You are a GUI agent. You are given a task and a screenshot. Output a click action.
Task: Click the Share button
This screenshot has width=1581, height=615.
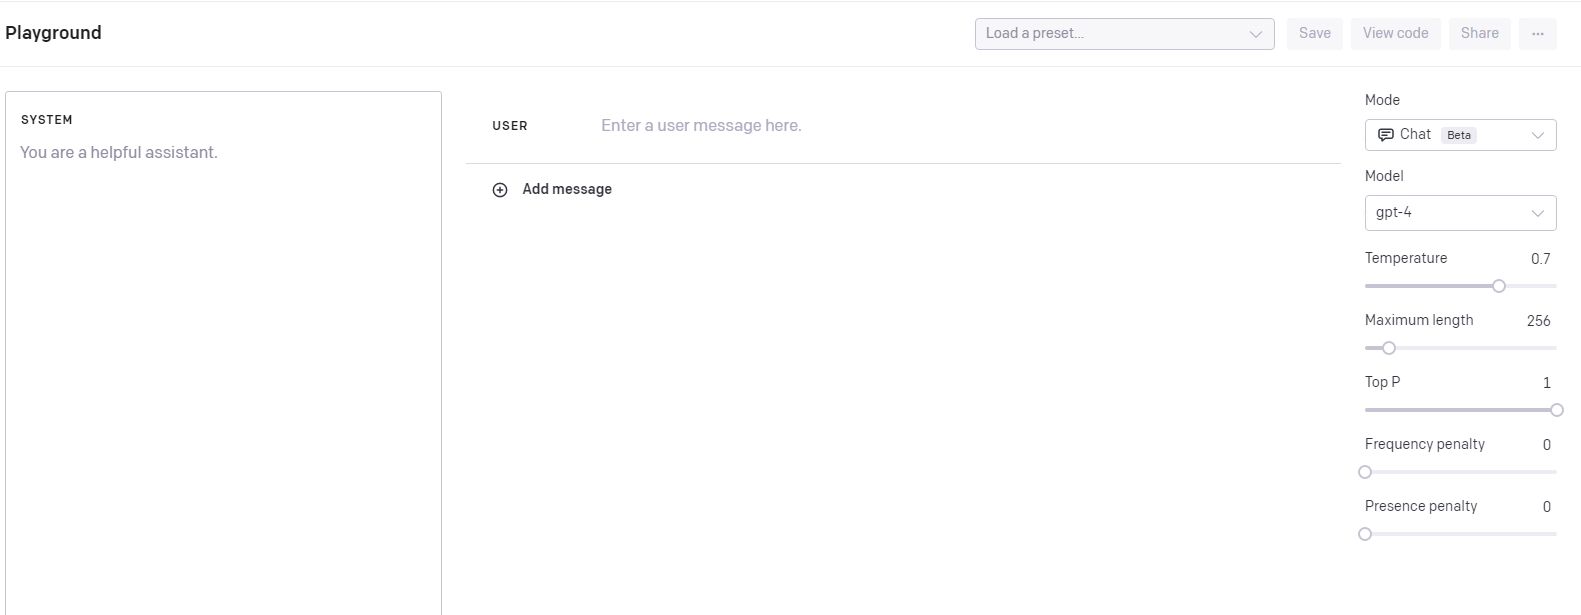click(1479, 34)
